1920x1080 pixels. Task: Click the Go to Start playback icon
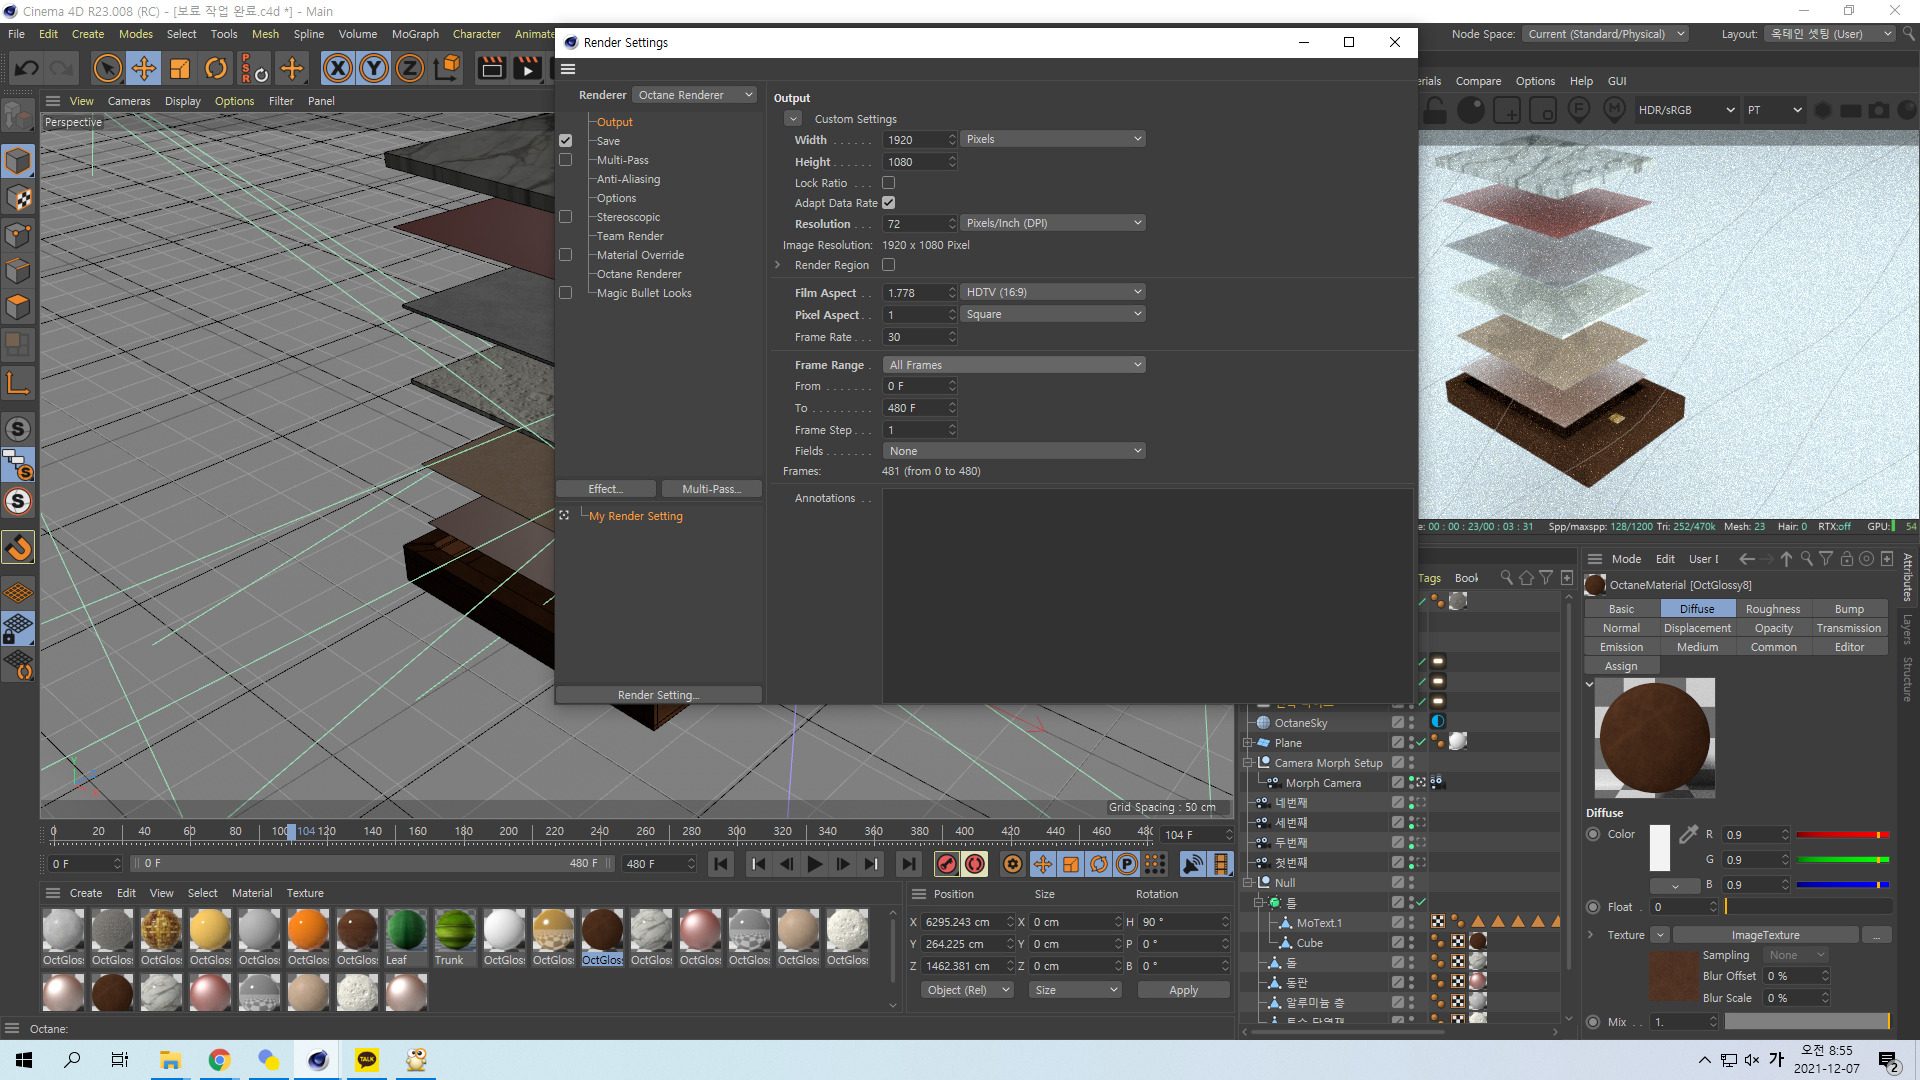click(x=721, y=864)
